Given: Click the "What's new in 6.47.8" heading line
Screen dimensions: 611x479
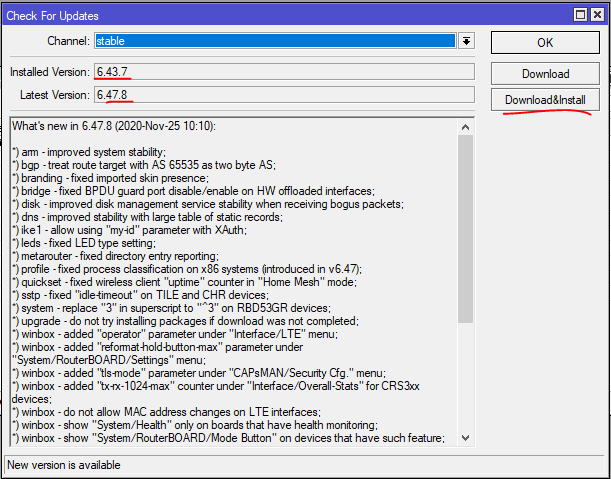Looking at the screenshot, I should click(113, 126).
